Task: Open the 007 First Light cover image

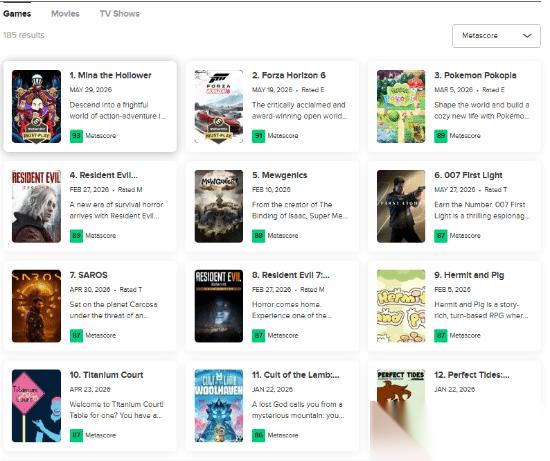Action: tap(401, 206)
